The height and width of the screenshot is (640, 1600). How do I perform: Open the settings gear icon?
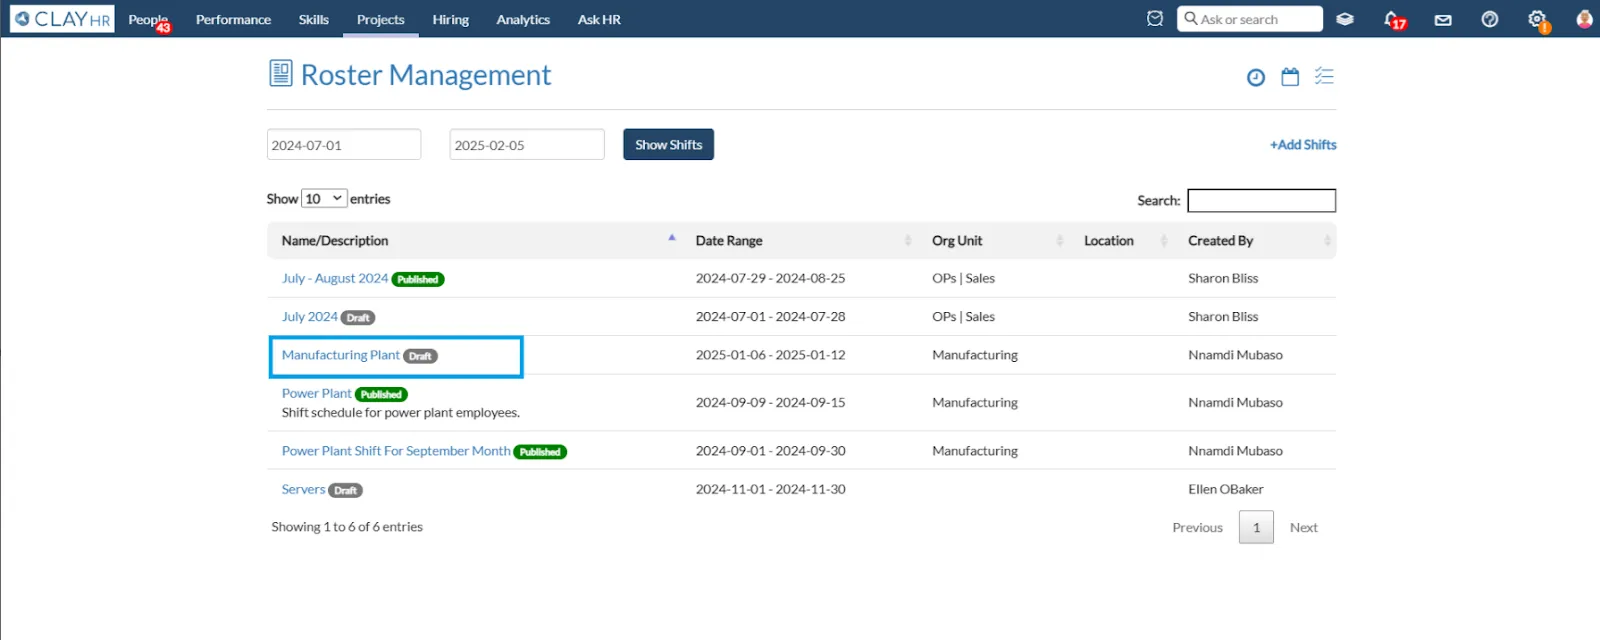pos(1538,20)
